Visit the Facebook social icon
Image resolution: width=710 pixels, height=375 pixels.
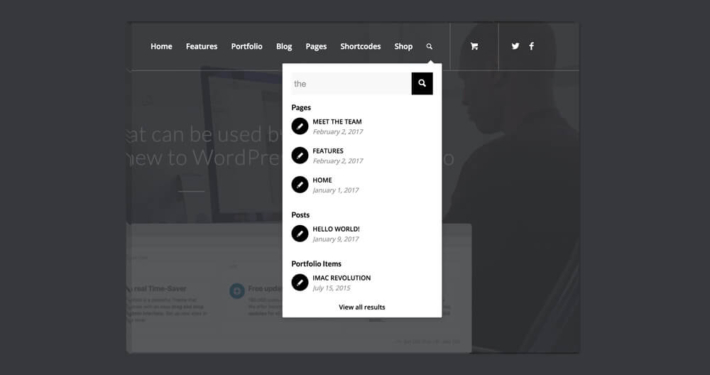(532, 46)
